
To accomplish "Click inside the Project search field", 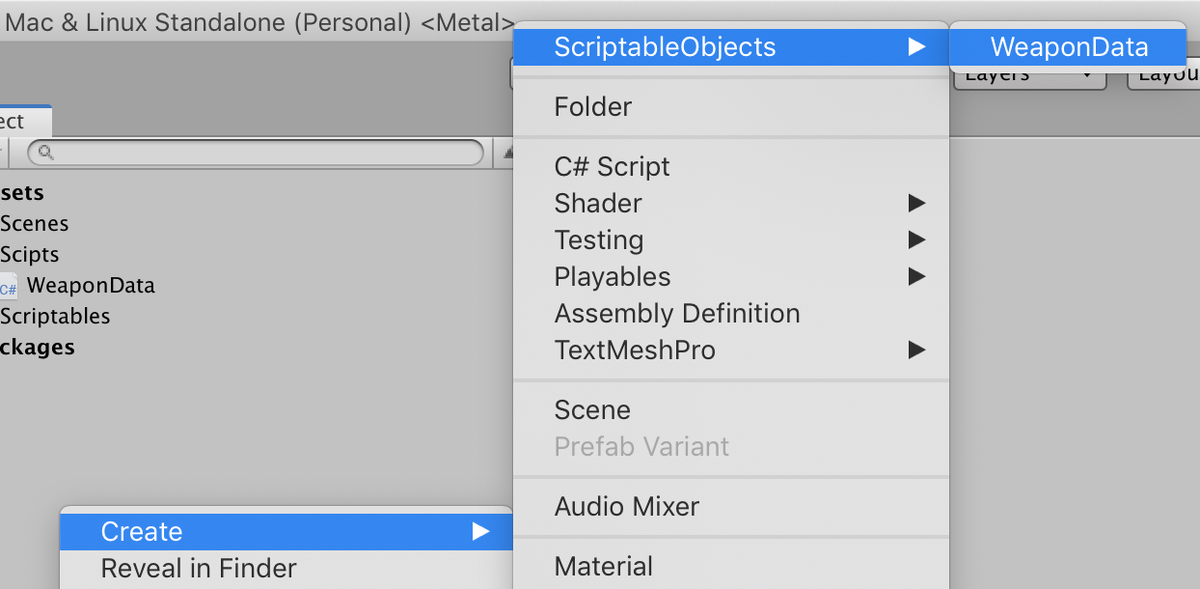I will tap(250, 153).
